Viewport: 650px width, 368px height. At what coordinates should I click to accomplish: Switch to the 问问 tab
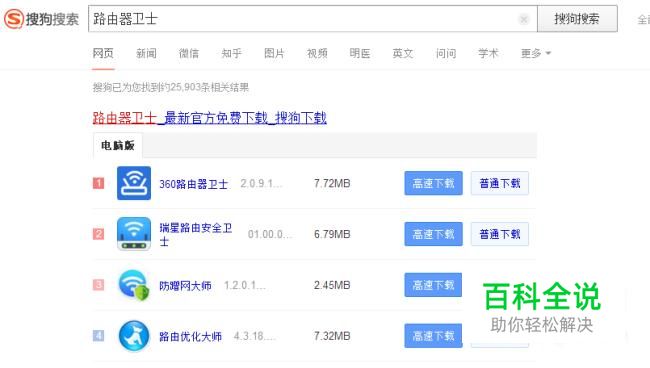pos(446,53)
